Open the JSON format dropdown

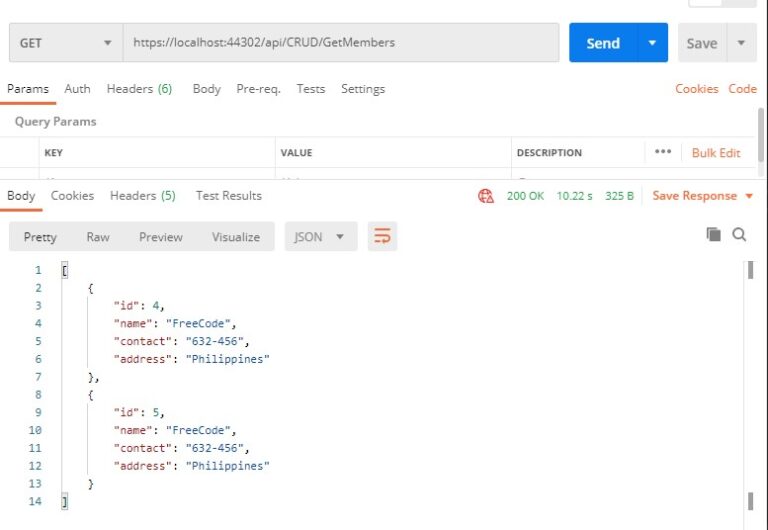pos(321,237)
